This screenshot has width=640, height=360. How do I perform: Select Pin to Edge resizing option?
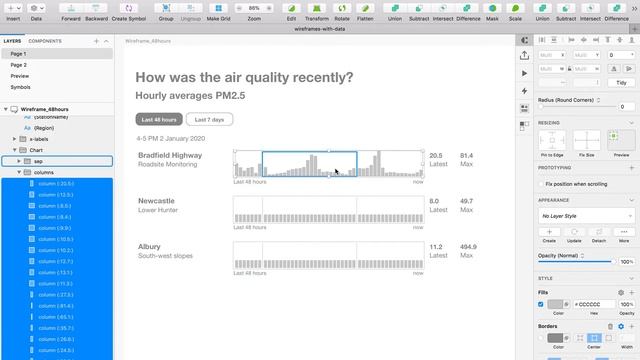(552, 140)
